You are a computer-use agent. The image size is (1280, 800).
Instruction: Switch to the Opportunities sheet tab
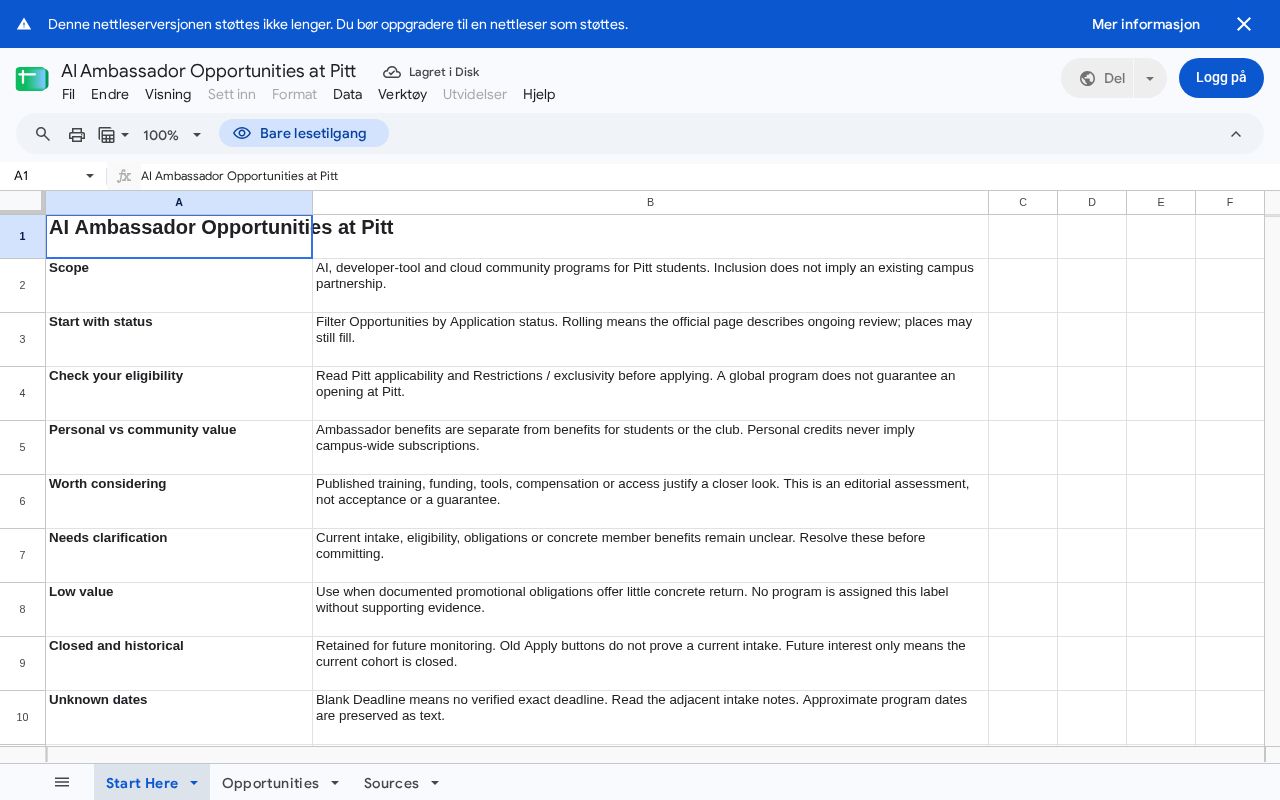270,783
